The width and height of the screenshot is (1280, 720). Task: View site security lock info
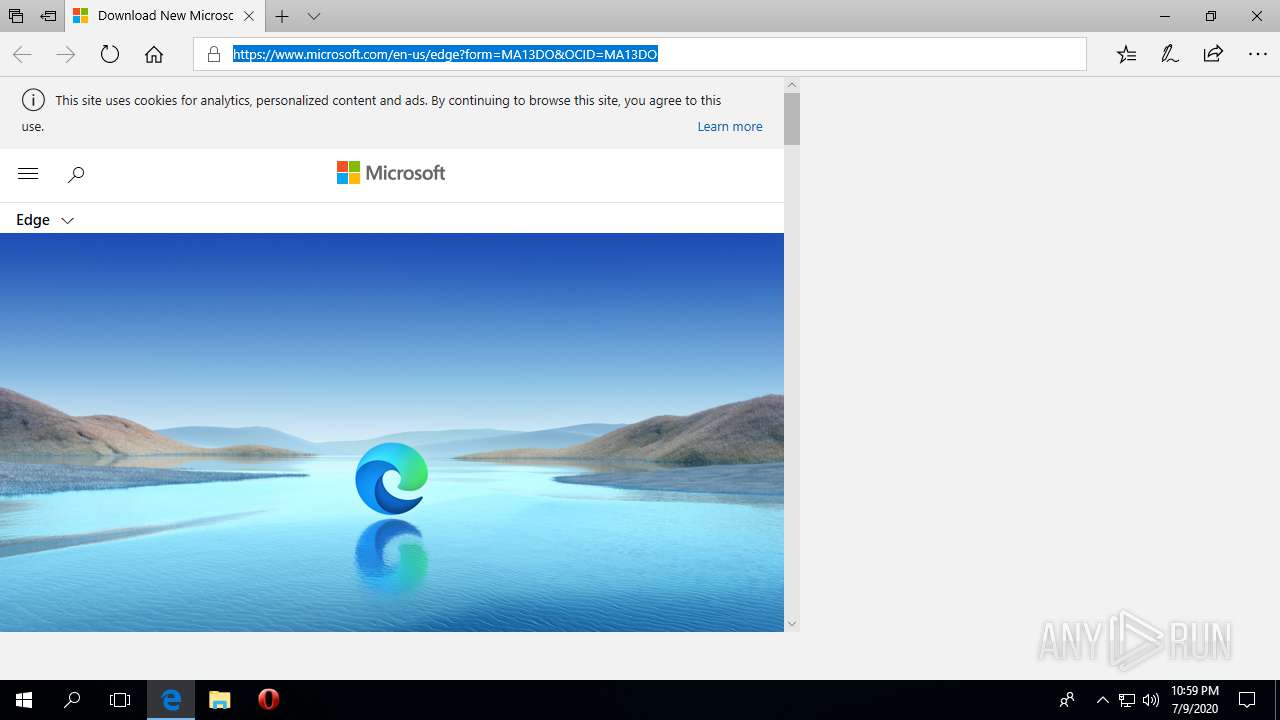(x=213, y=54)
